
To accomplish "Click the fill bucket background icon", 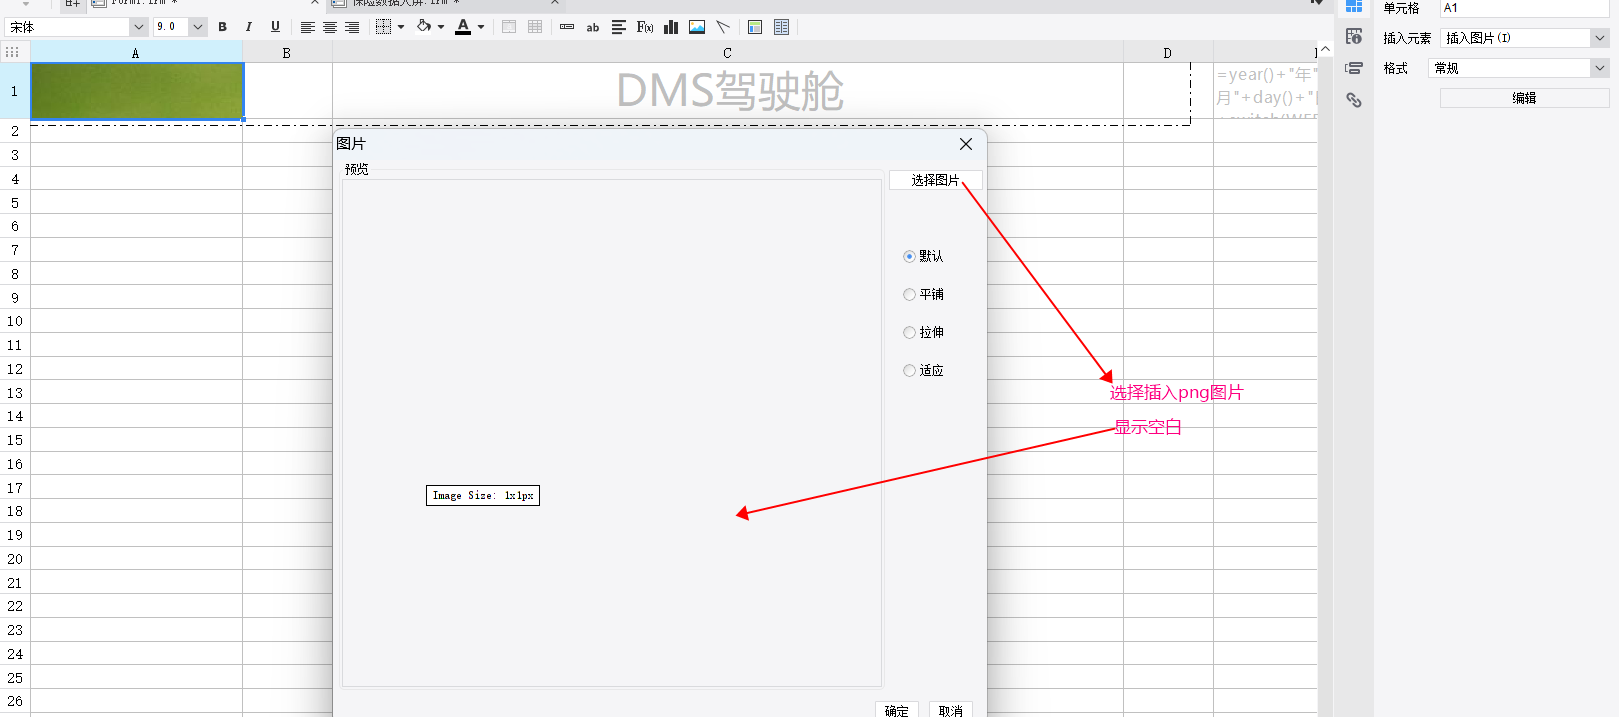I will click(x=424, y=27).
